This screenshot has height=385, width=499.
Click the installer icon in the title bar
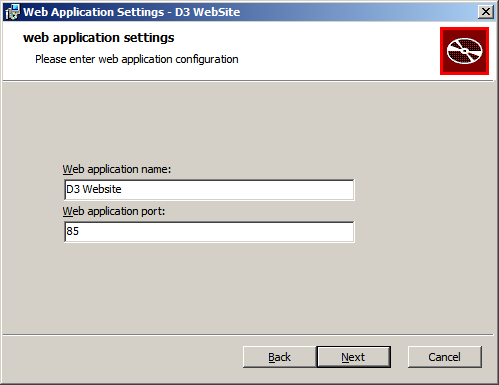point(13,12)
